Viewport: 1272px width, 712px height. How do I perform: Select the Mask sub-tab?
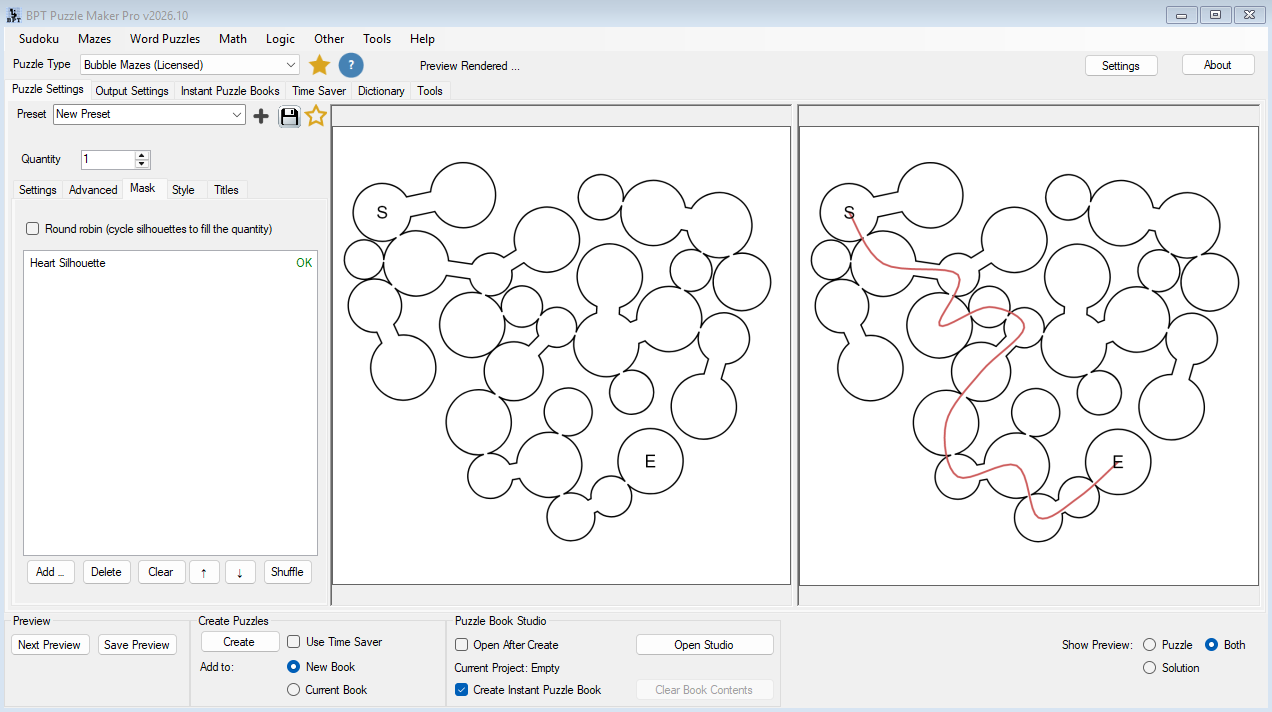coord(143,189)
